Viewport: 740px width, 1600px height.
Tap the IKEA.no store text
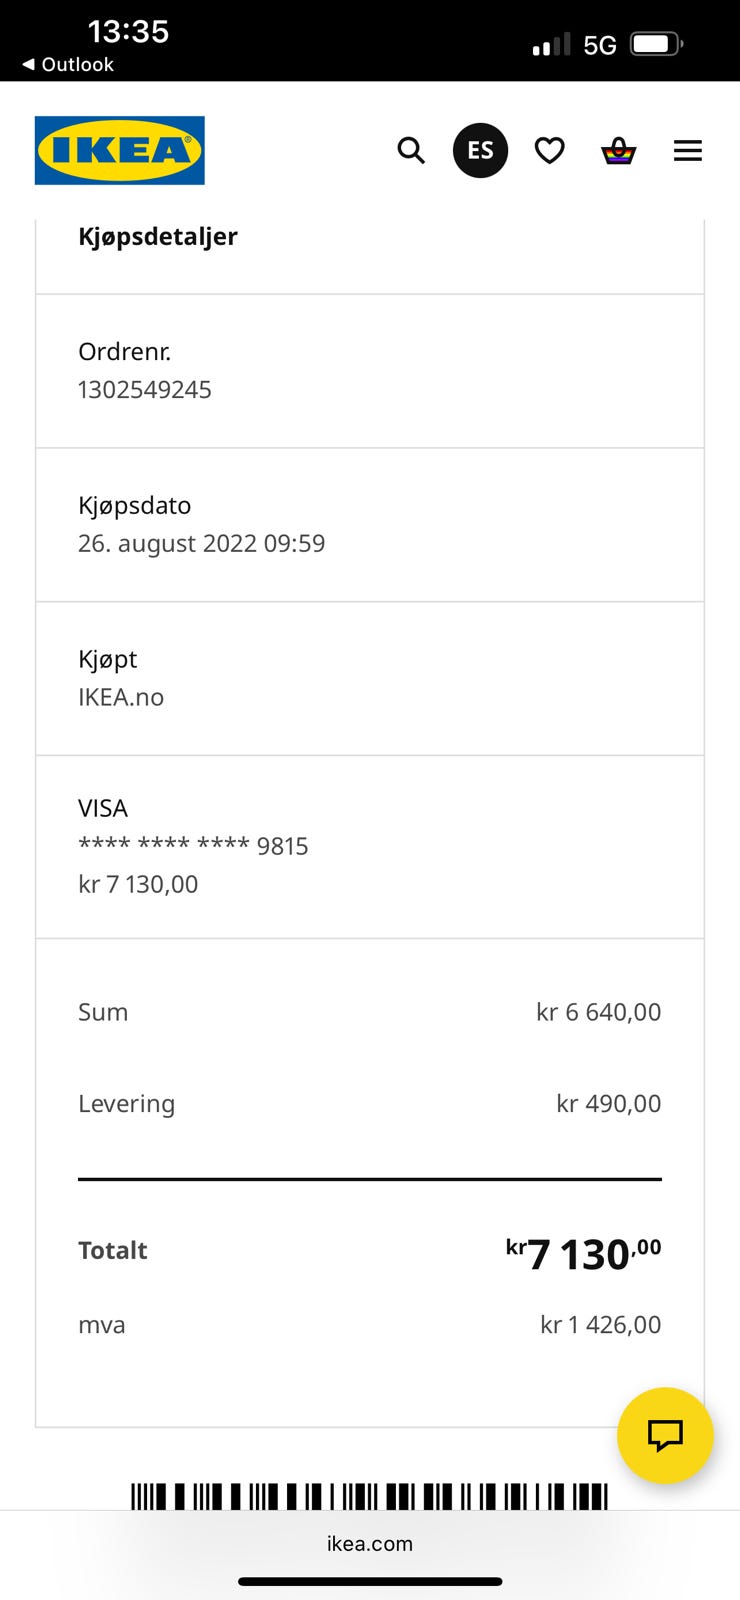[x=121, y=697]
